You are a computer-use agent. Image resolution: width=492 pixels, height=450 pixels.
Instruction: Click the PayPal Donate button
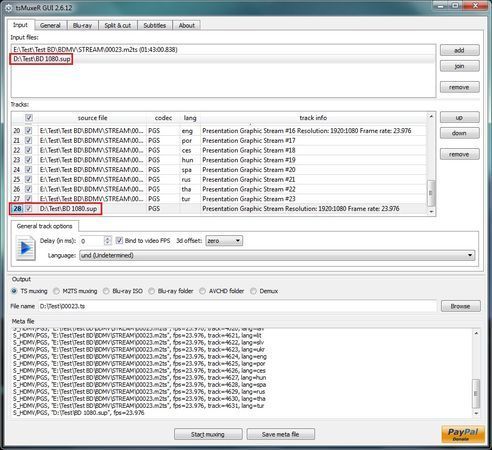pyautogui.click(x=463, y=434)
